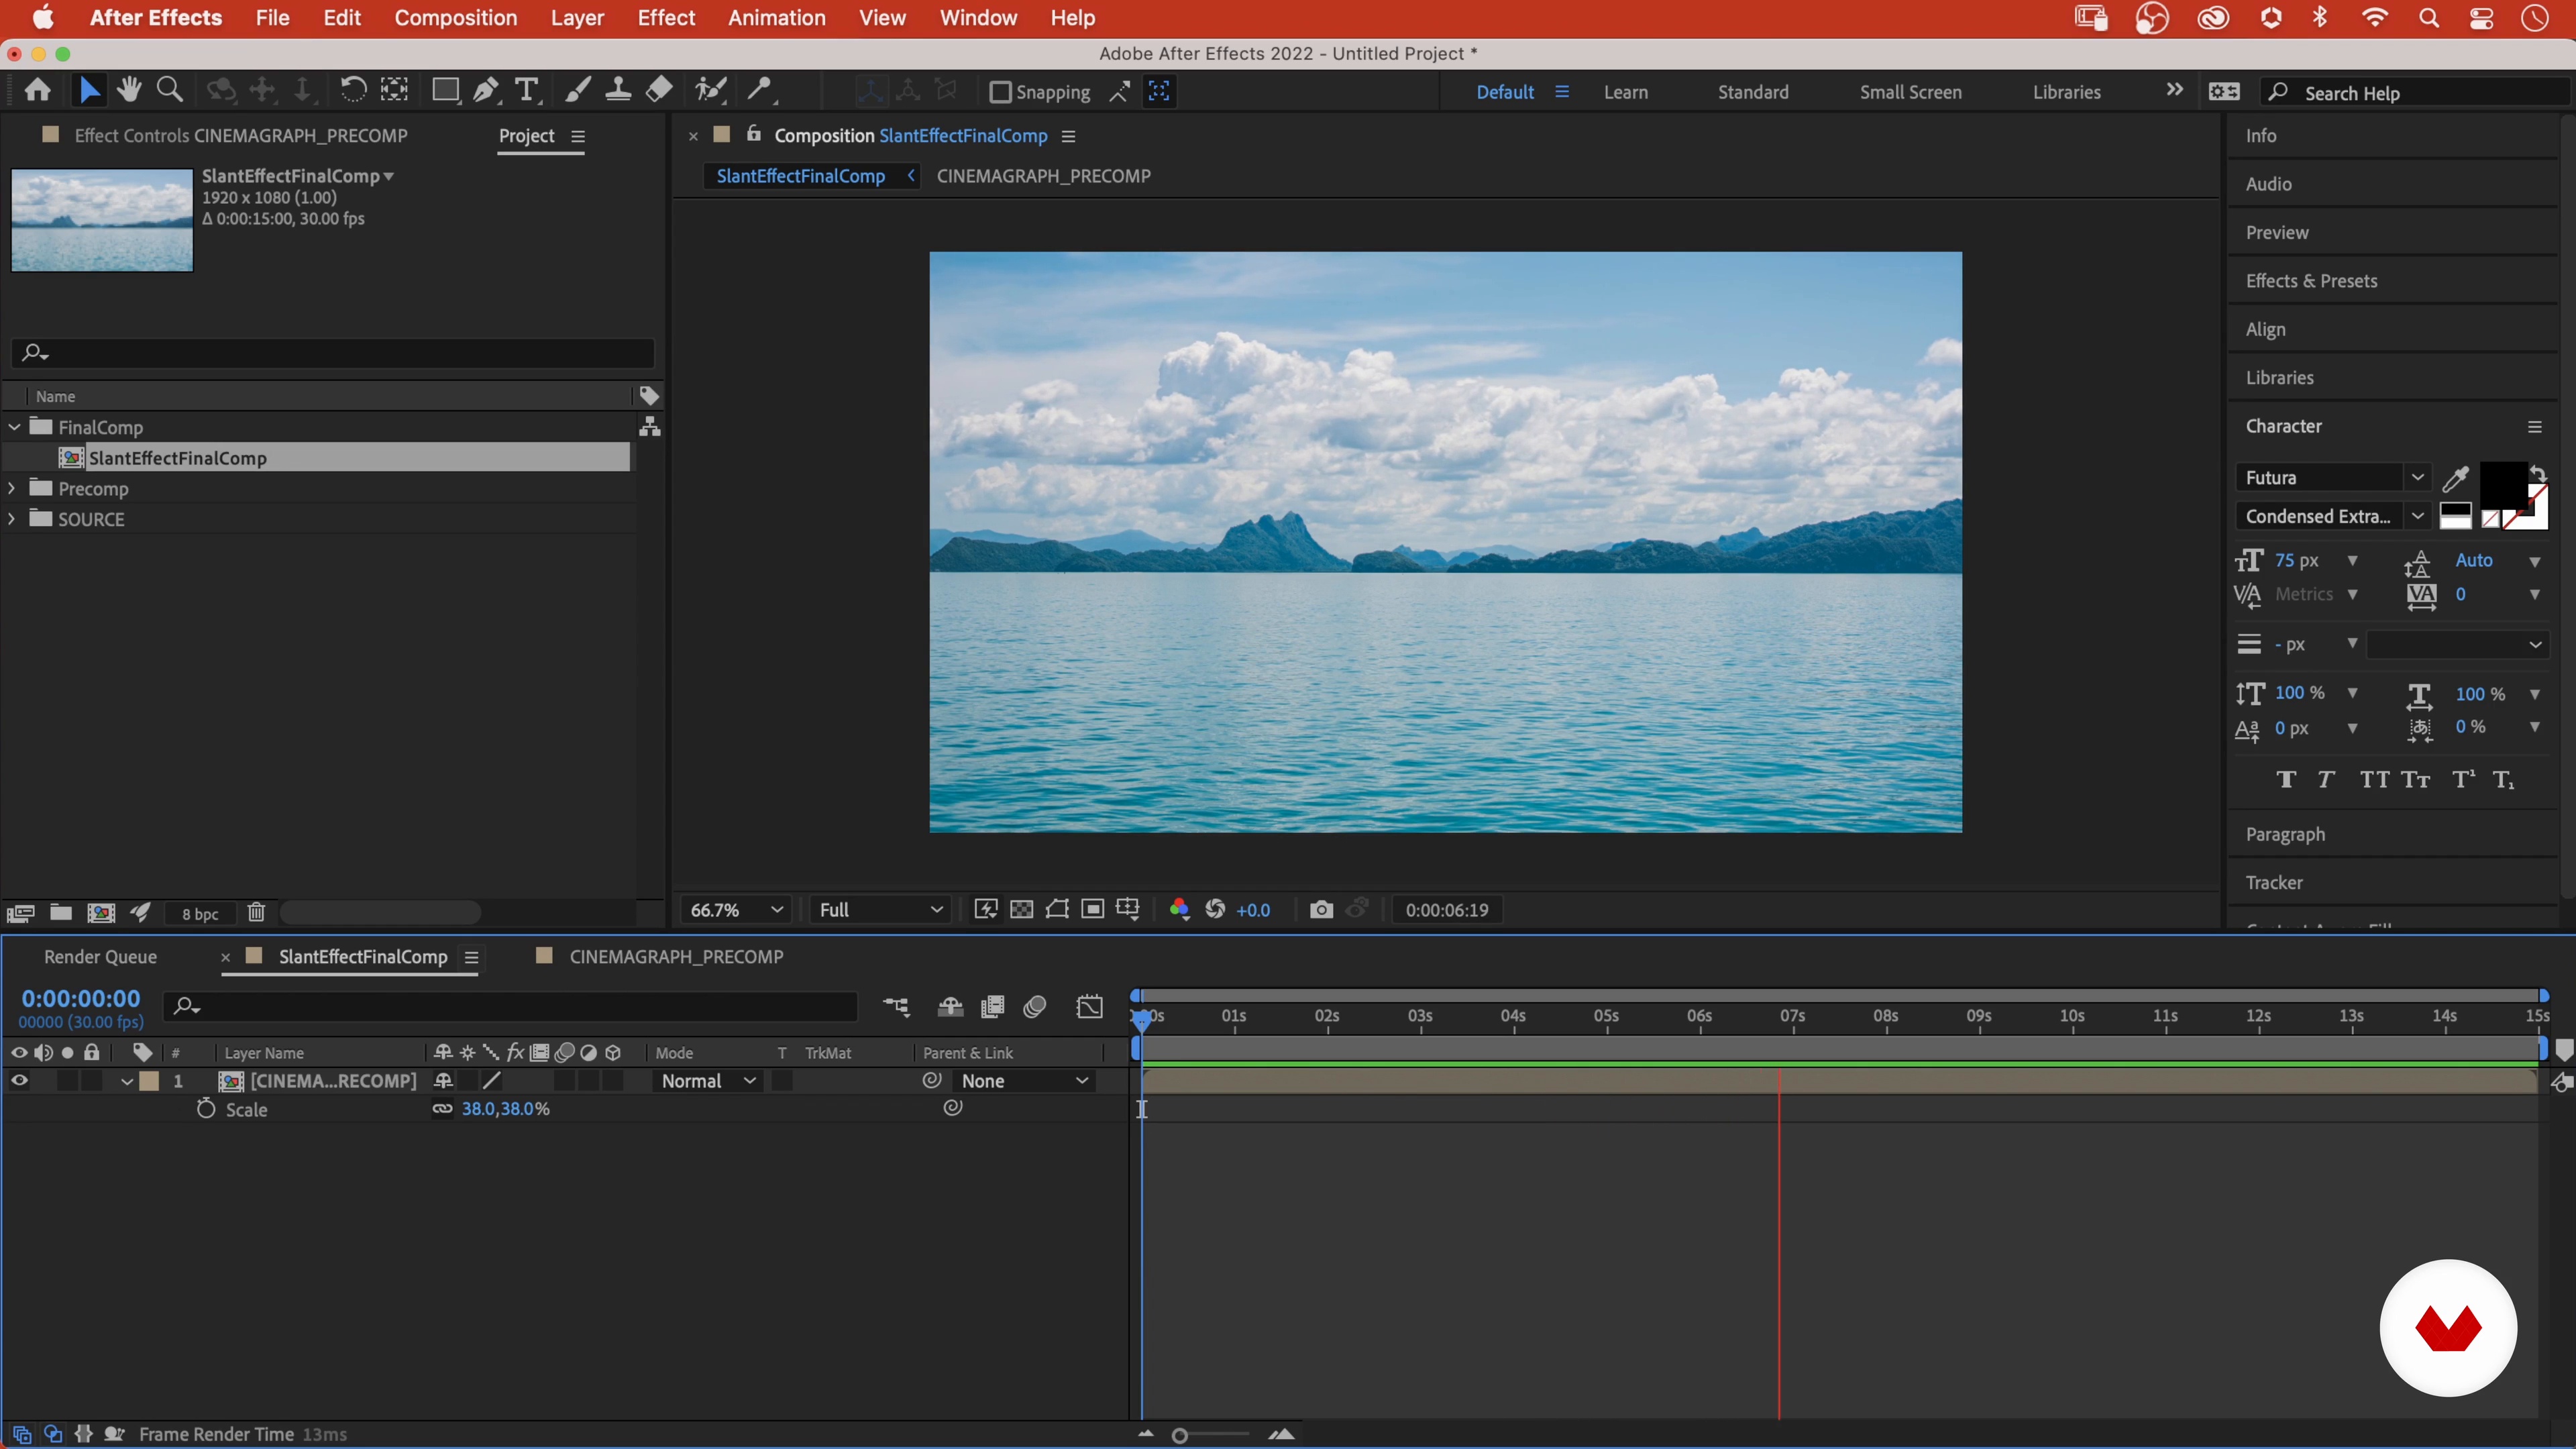Screen dimensions: 2576x1449
Task: Expand the Precomp folder
Action: click(x=12, y=488)
